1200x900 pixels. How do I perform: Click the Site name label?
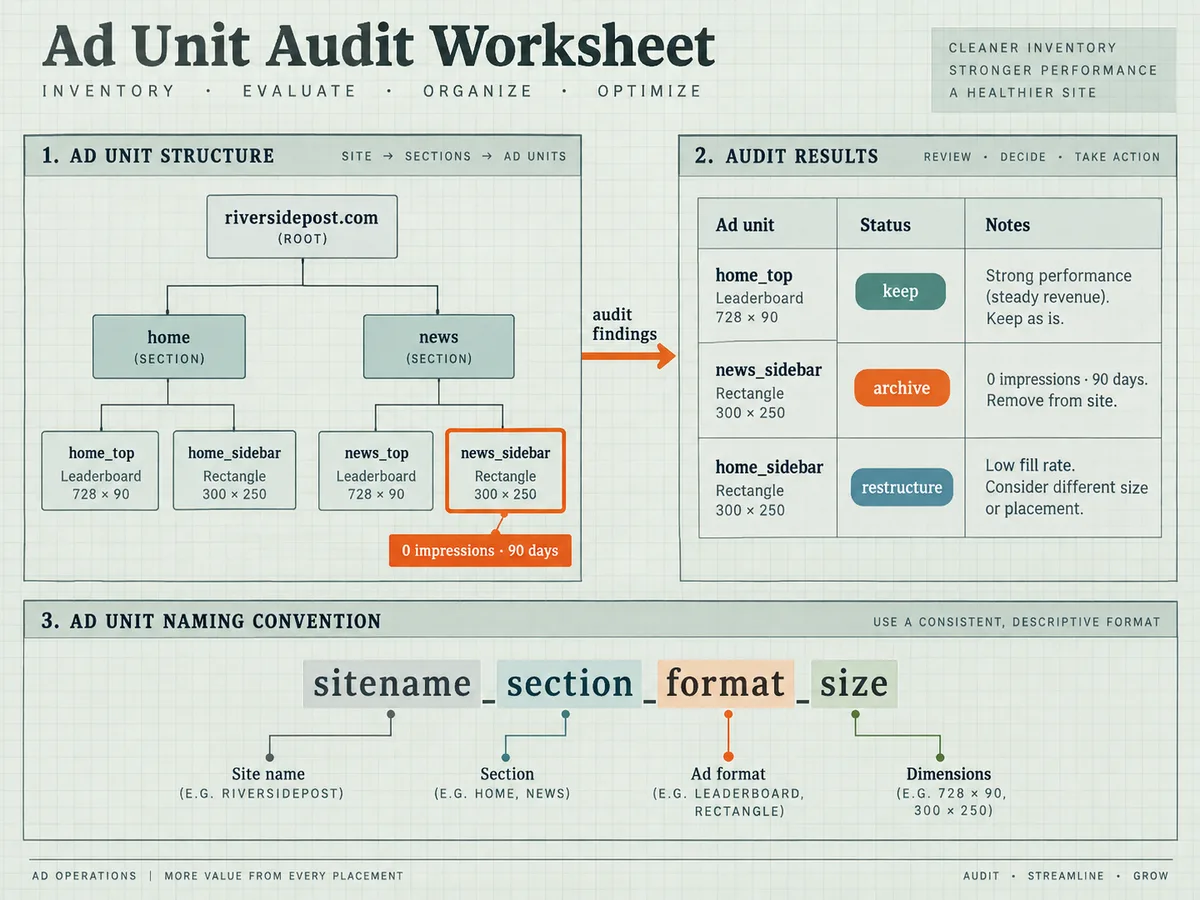click(x=268, y=774)
